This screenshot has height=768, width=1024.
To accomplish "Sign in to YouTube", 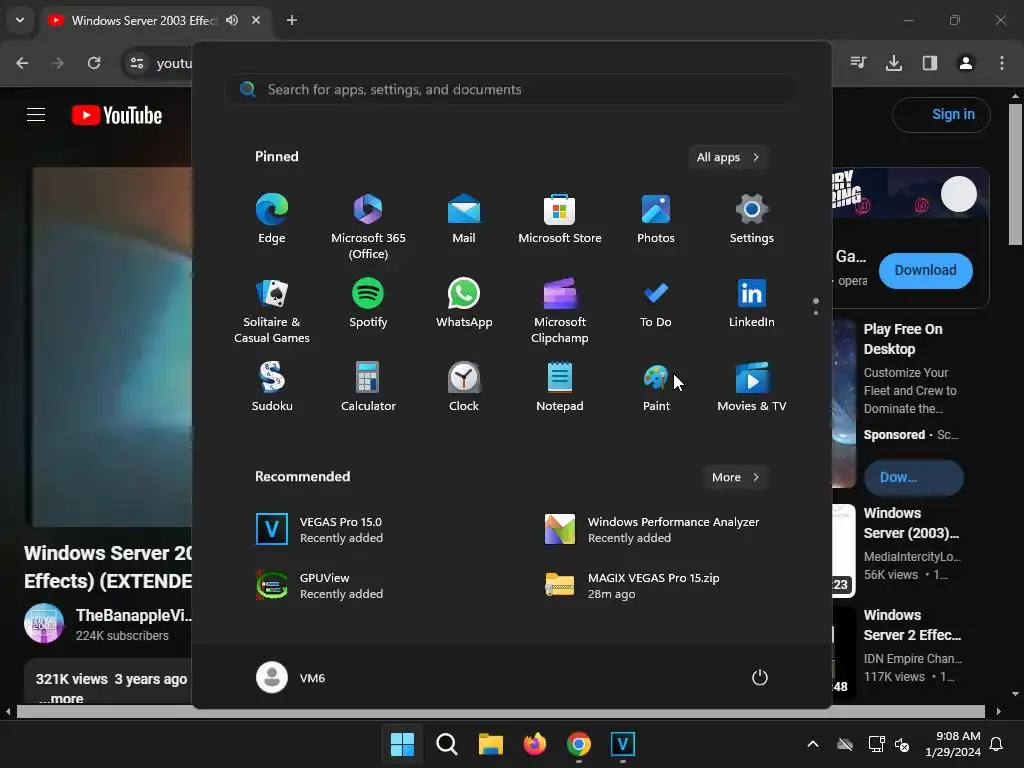I will click(941, 114).
